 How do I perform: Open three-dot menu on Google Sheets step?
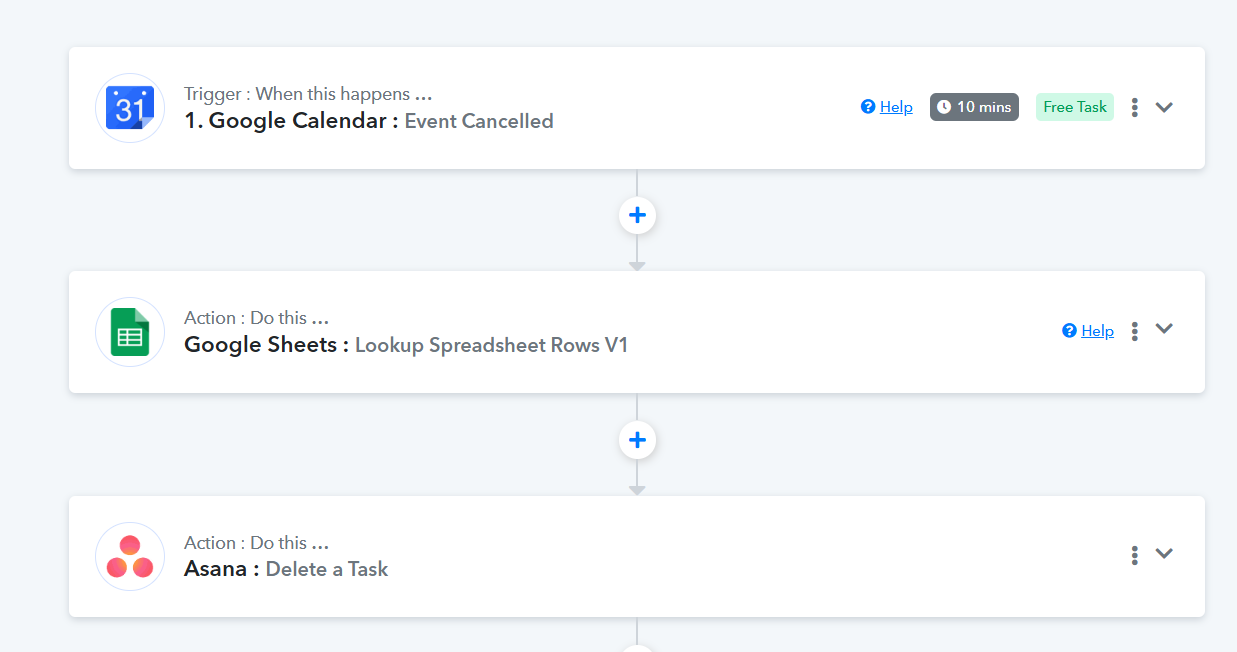click(x=1134, y=331)
